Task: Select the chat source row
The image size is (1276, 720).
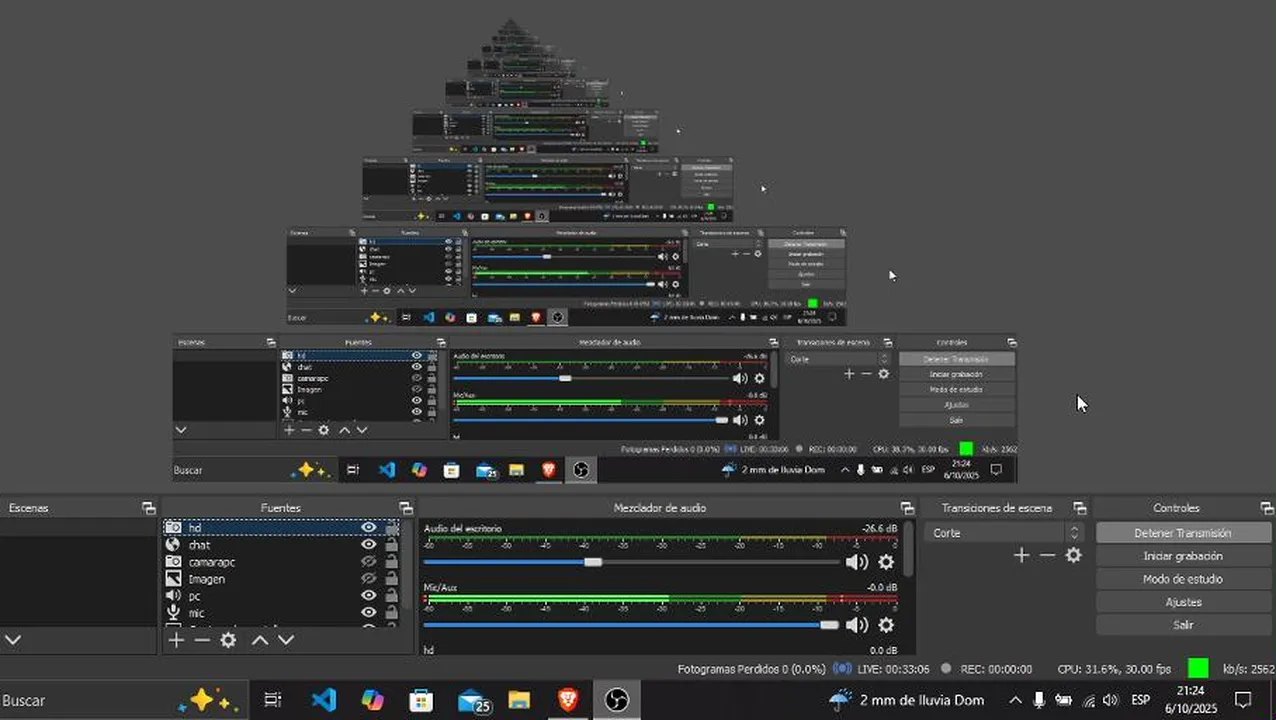Action: point(281,544)
